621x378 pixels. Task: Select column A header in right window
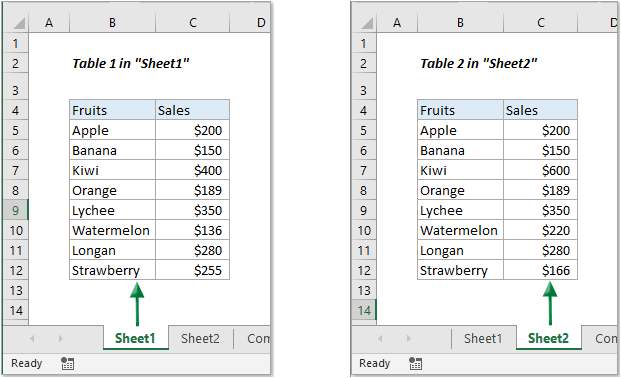(397, 23)
